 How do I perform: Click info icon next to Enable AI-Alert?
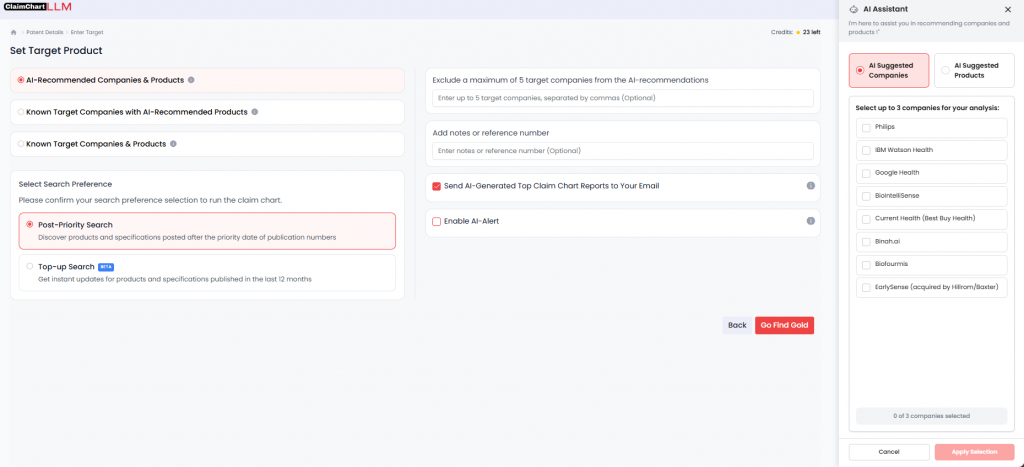[x=810, y=221]
